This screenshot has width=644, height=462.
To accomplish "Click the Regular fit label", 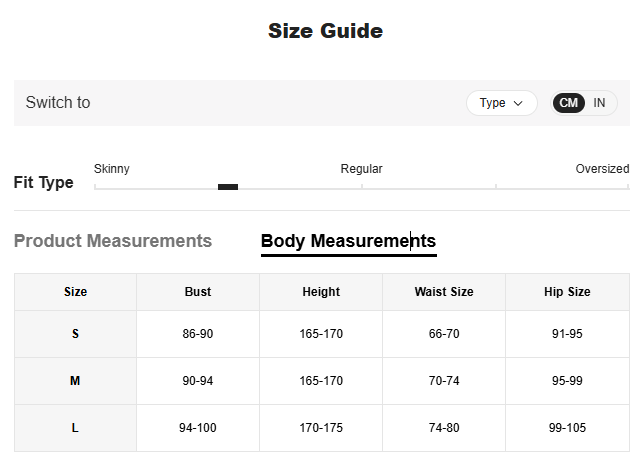I will [x=361, y=169].
